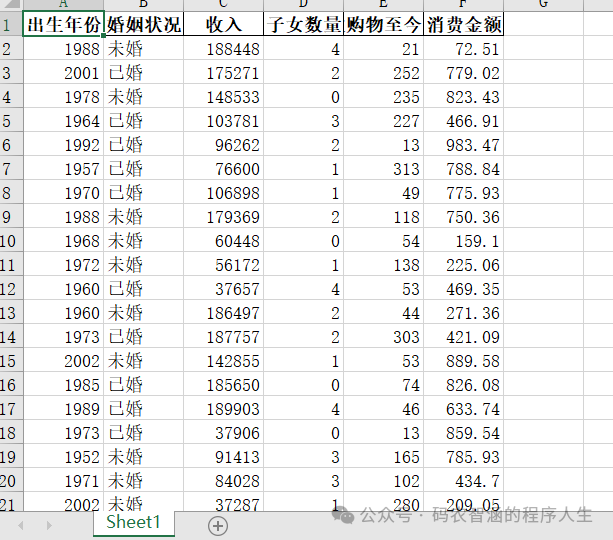
Task: Select the row 10 header
Action: (x=10, y=241)
